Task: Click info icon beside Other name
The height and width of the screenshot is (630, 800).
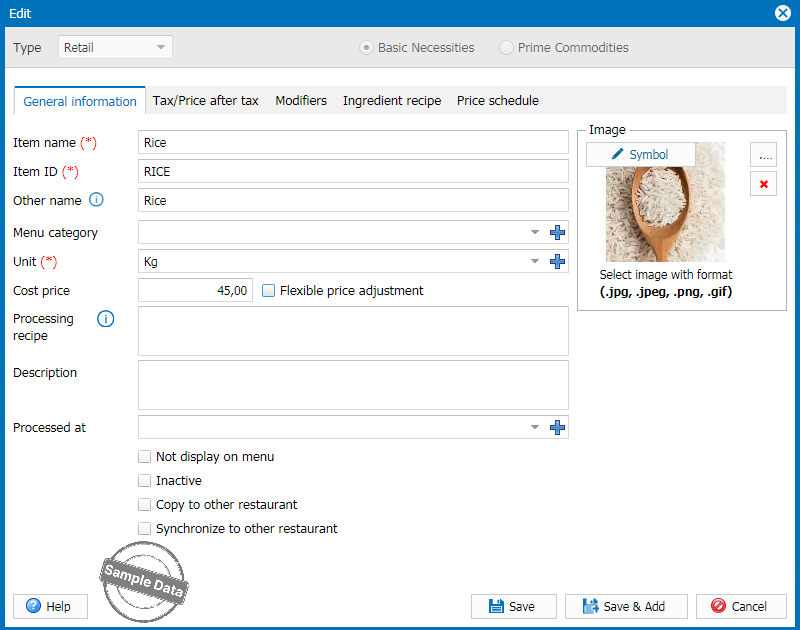Action: point(96,200)
